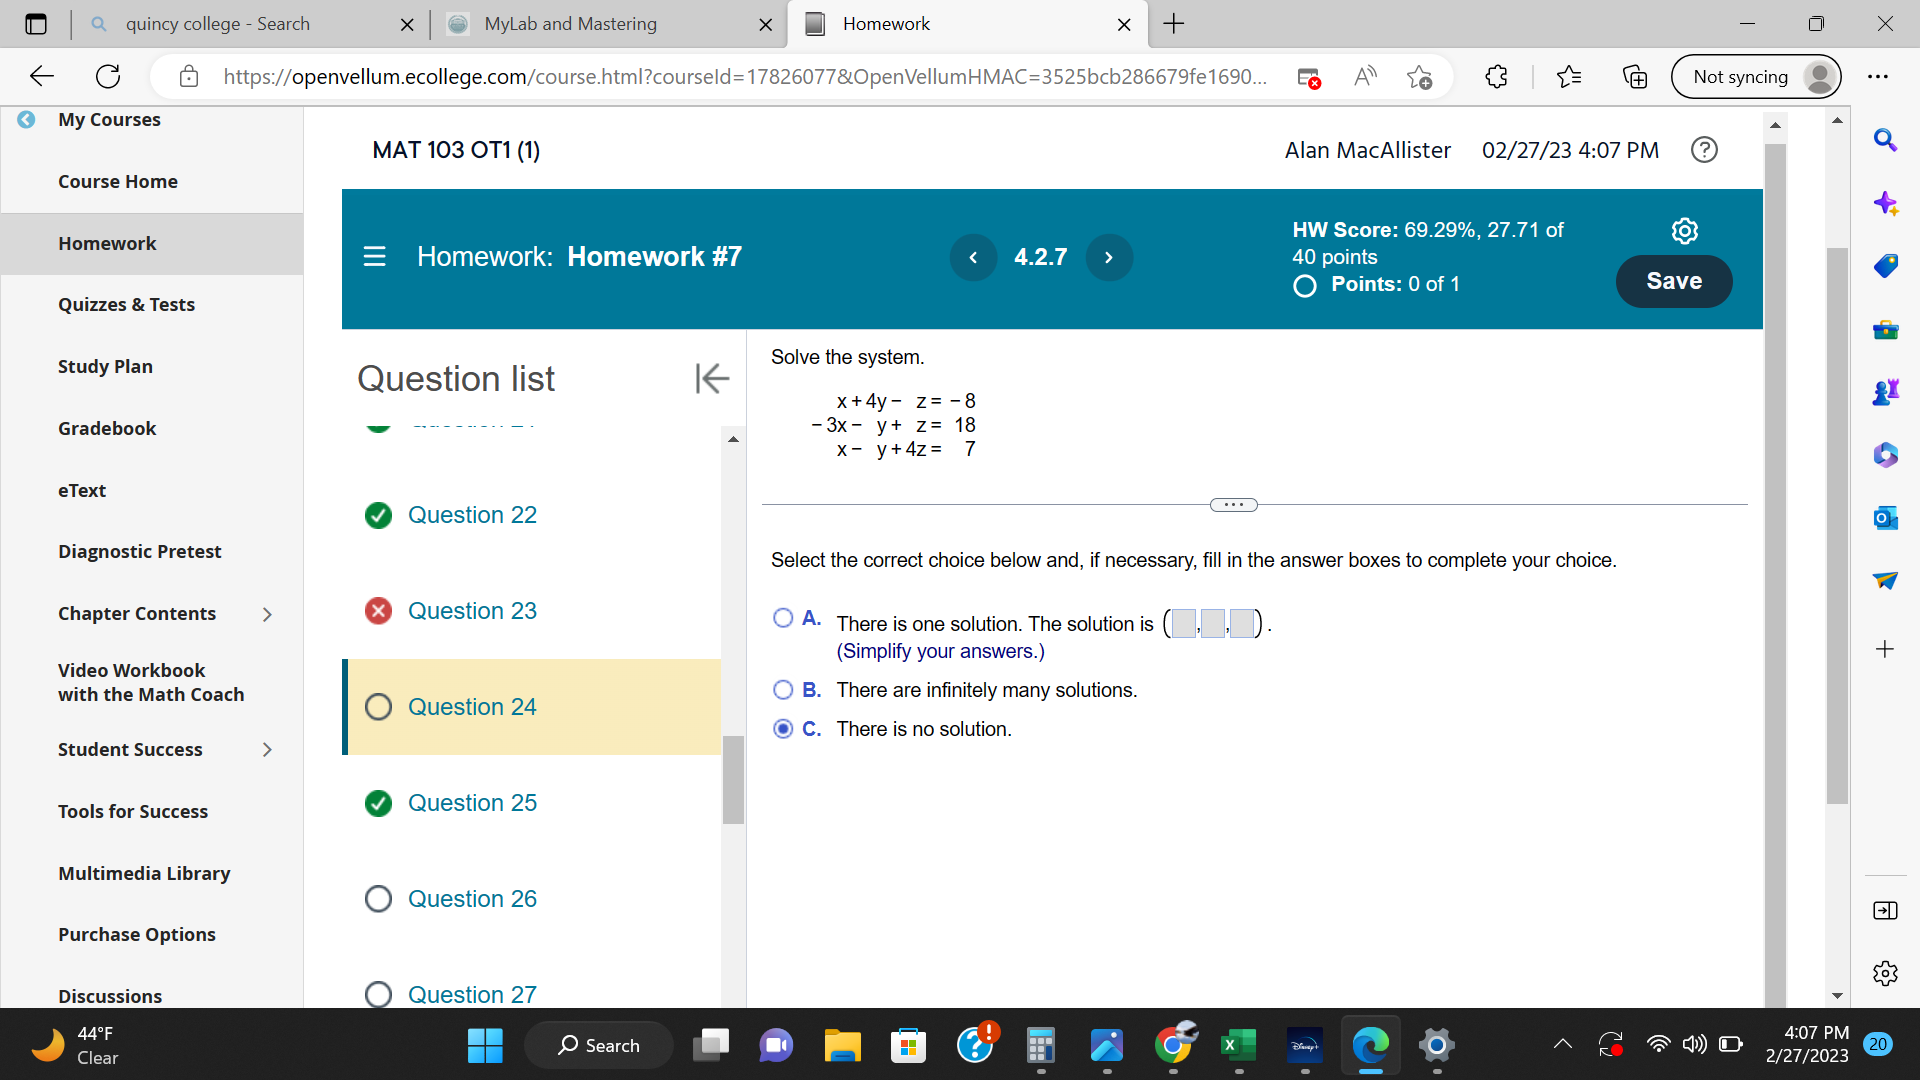Select choice B infinitely many solutions
Viewport: 1920px width, 1080px height.
[783, 690]
